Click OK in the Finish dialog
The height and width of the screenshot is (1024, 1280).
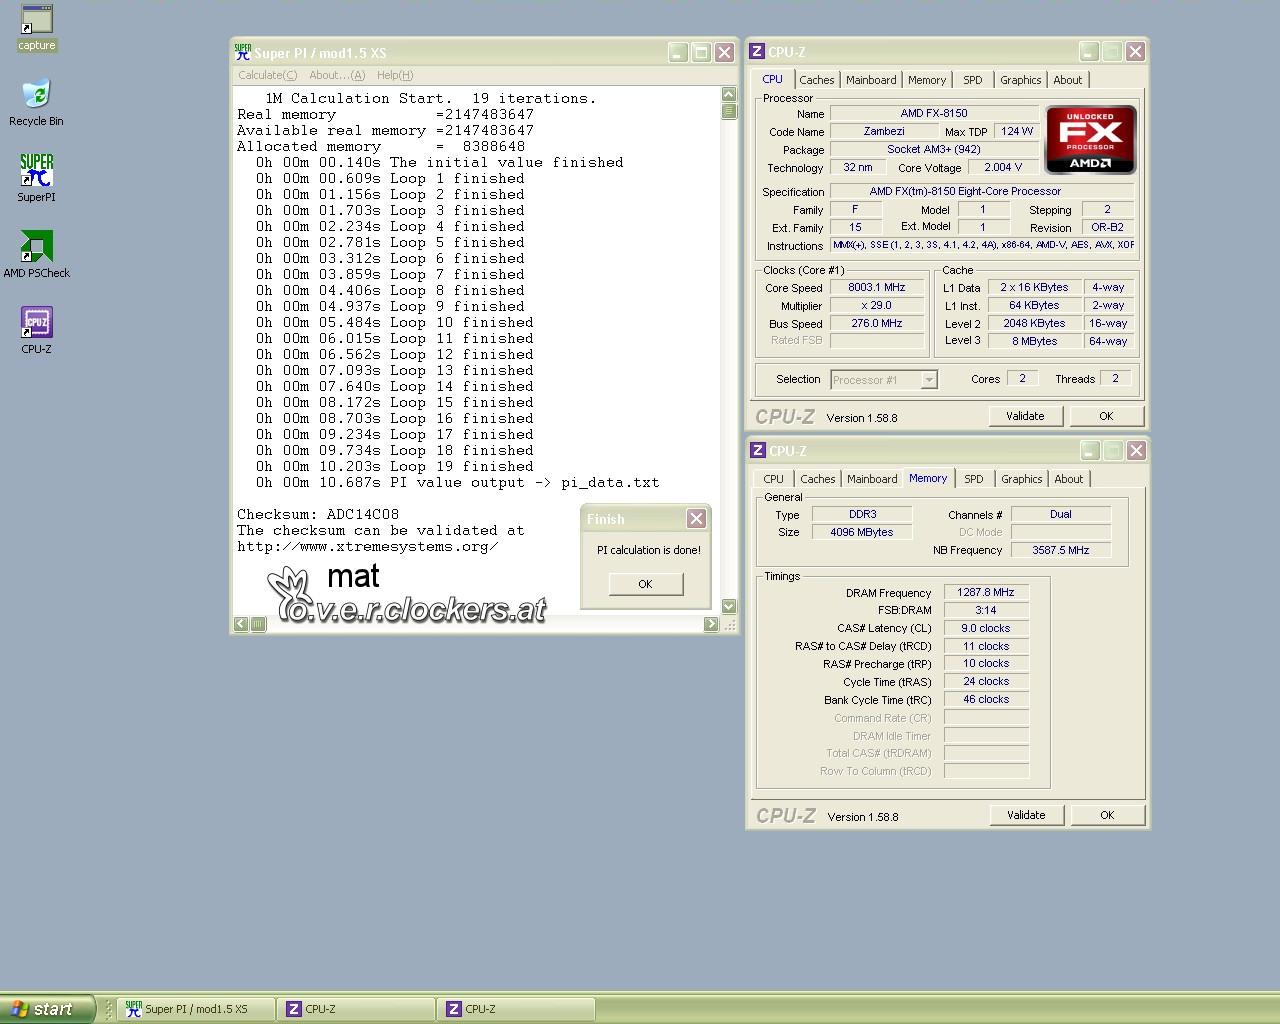click(645, 584)
